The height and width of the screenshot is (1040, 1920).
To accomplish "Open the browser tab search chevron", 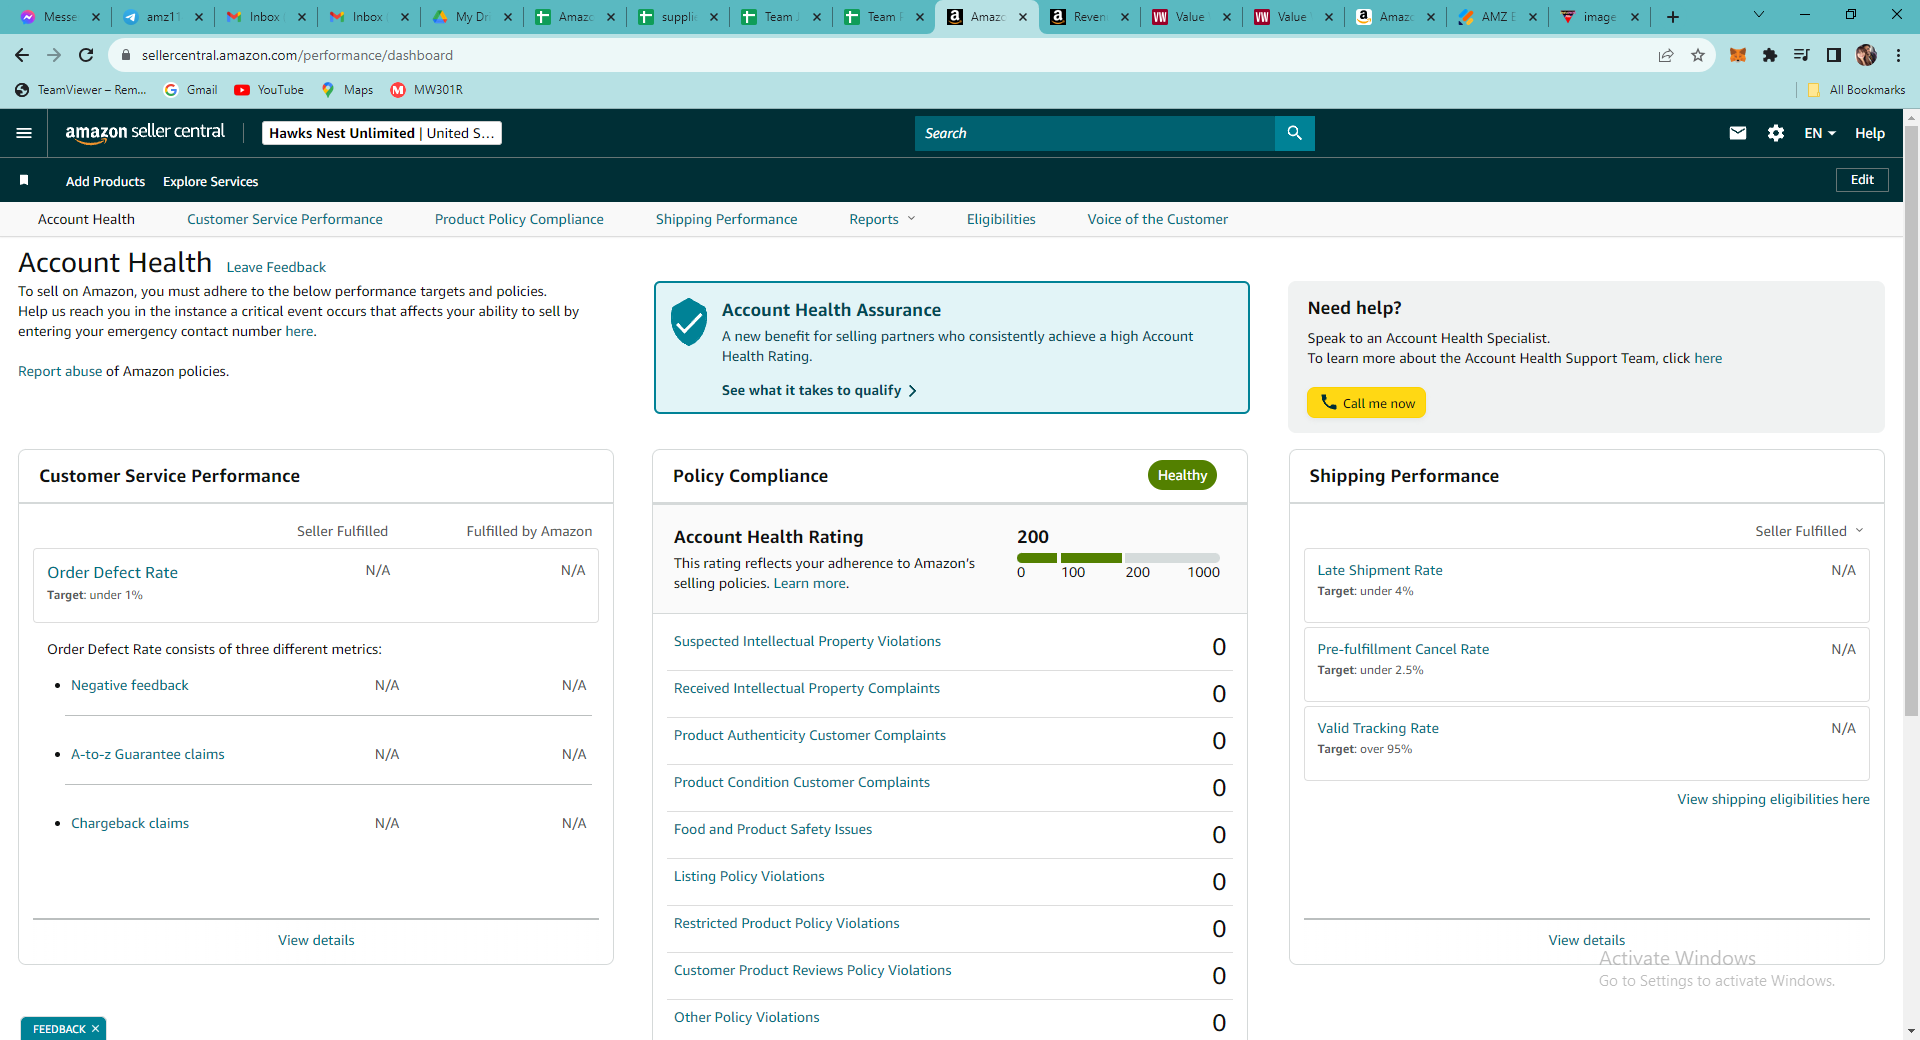I will pyautogui.click(x=1759, y=15).
